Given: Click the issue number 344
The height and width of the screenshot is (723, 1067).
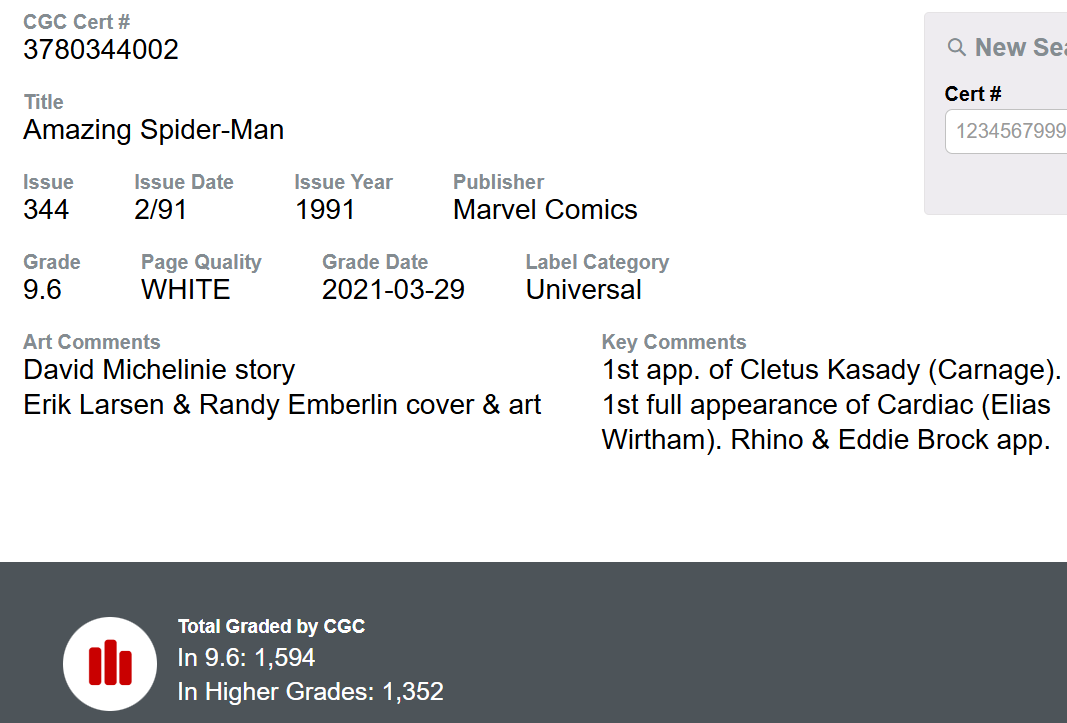Looking at the screenshot, I should 46,210.
